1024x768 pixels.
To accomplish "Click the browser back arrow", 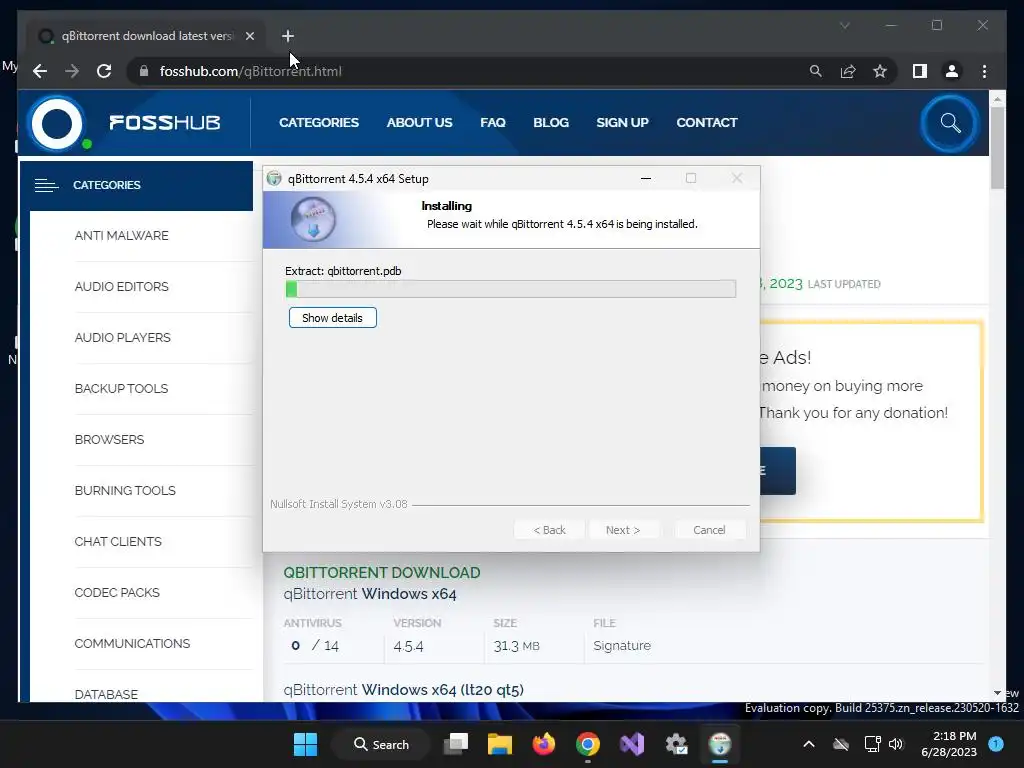I will tap(40, 71).
